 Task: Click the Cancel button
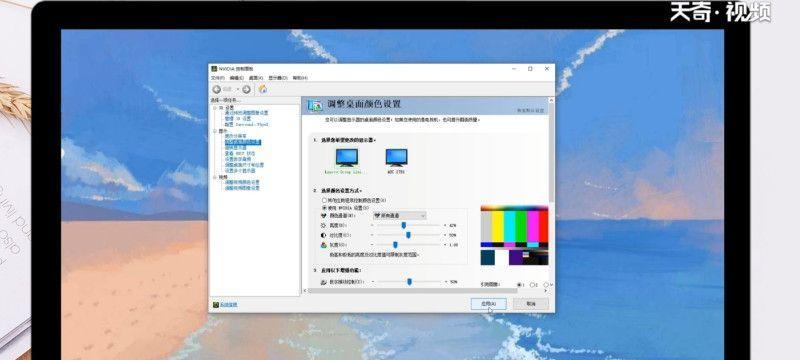[531, 303]
